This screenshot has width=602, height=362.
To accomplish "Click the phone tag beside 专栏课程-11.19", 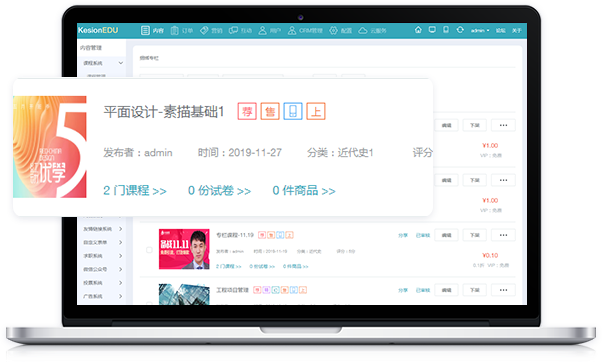I will click(x=280, y=235).
